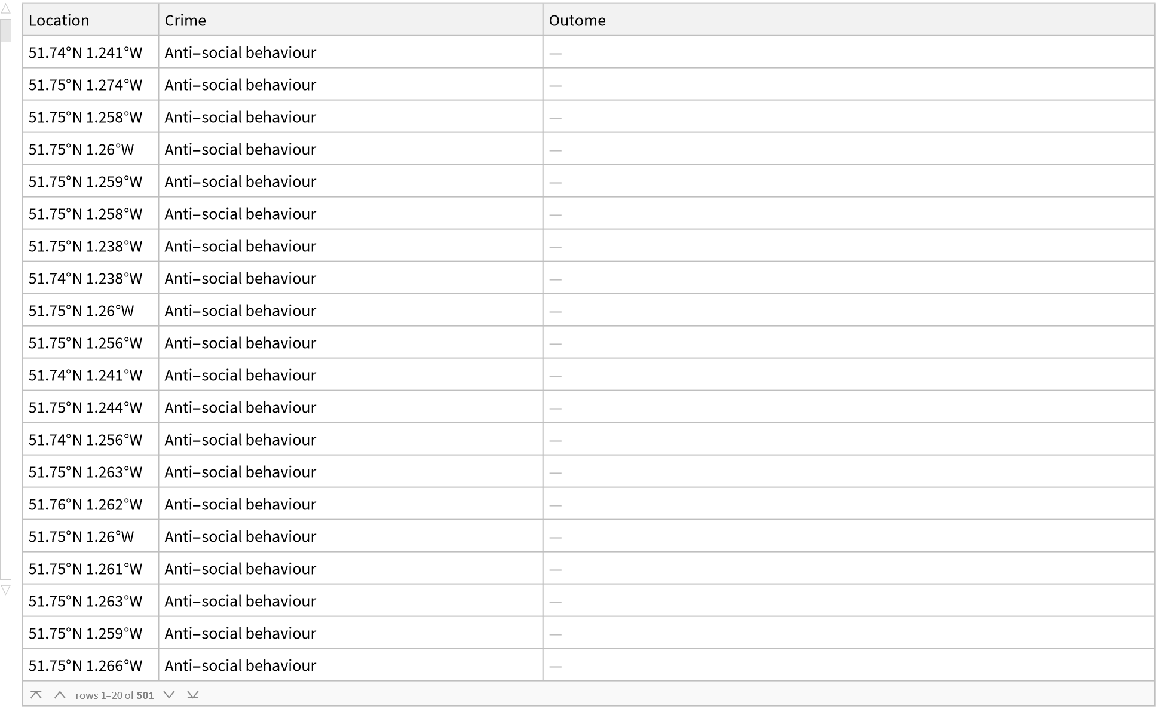Click the empty outcome cell in the 1.244°W row
This screenshot has width=1156, height=726.
pos(848,407)
